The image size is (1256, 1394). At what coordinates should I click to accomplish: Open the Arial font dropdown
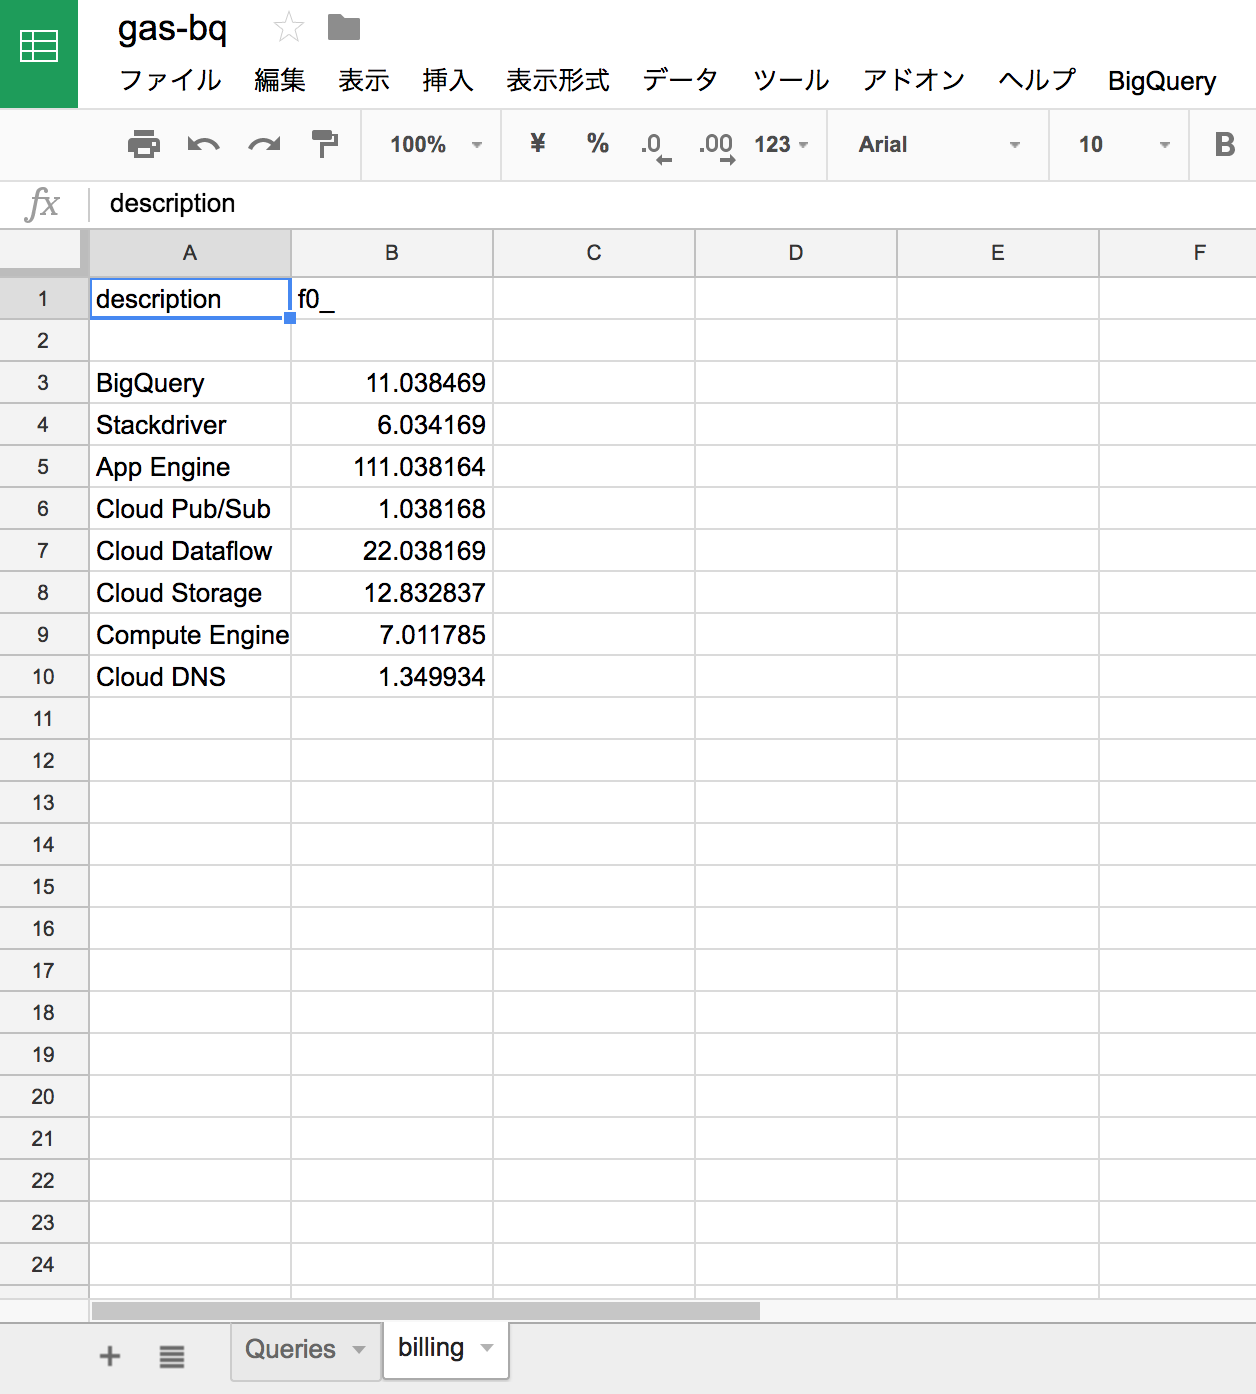pyautogui.click(x=939, y=144)
